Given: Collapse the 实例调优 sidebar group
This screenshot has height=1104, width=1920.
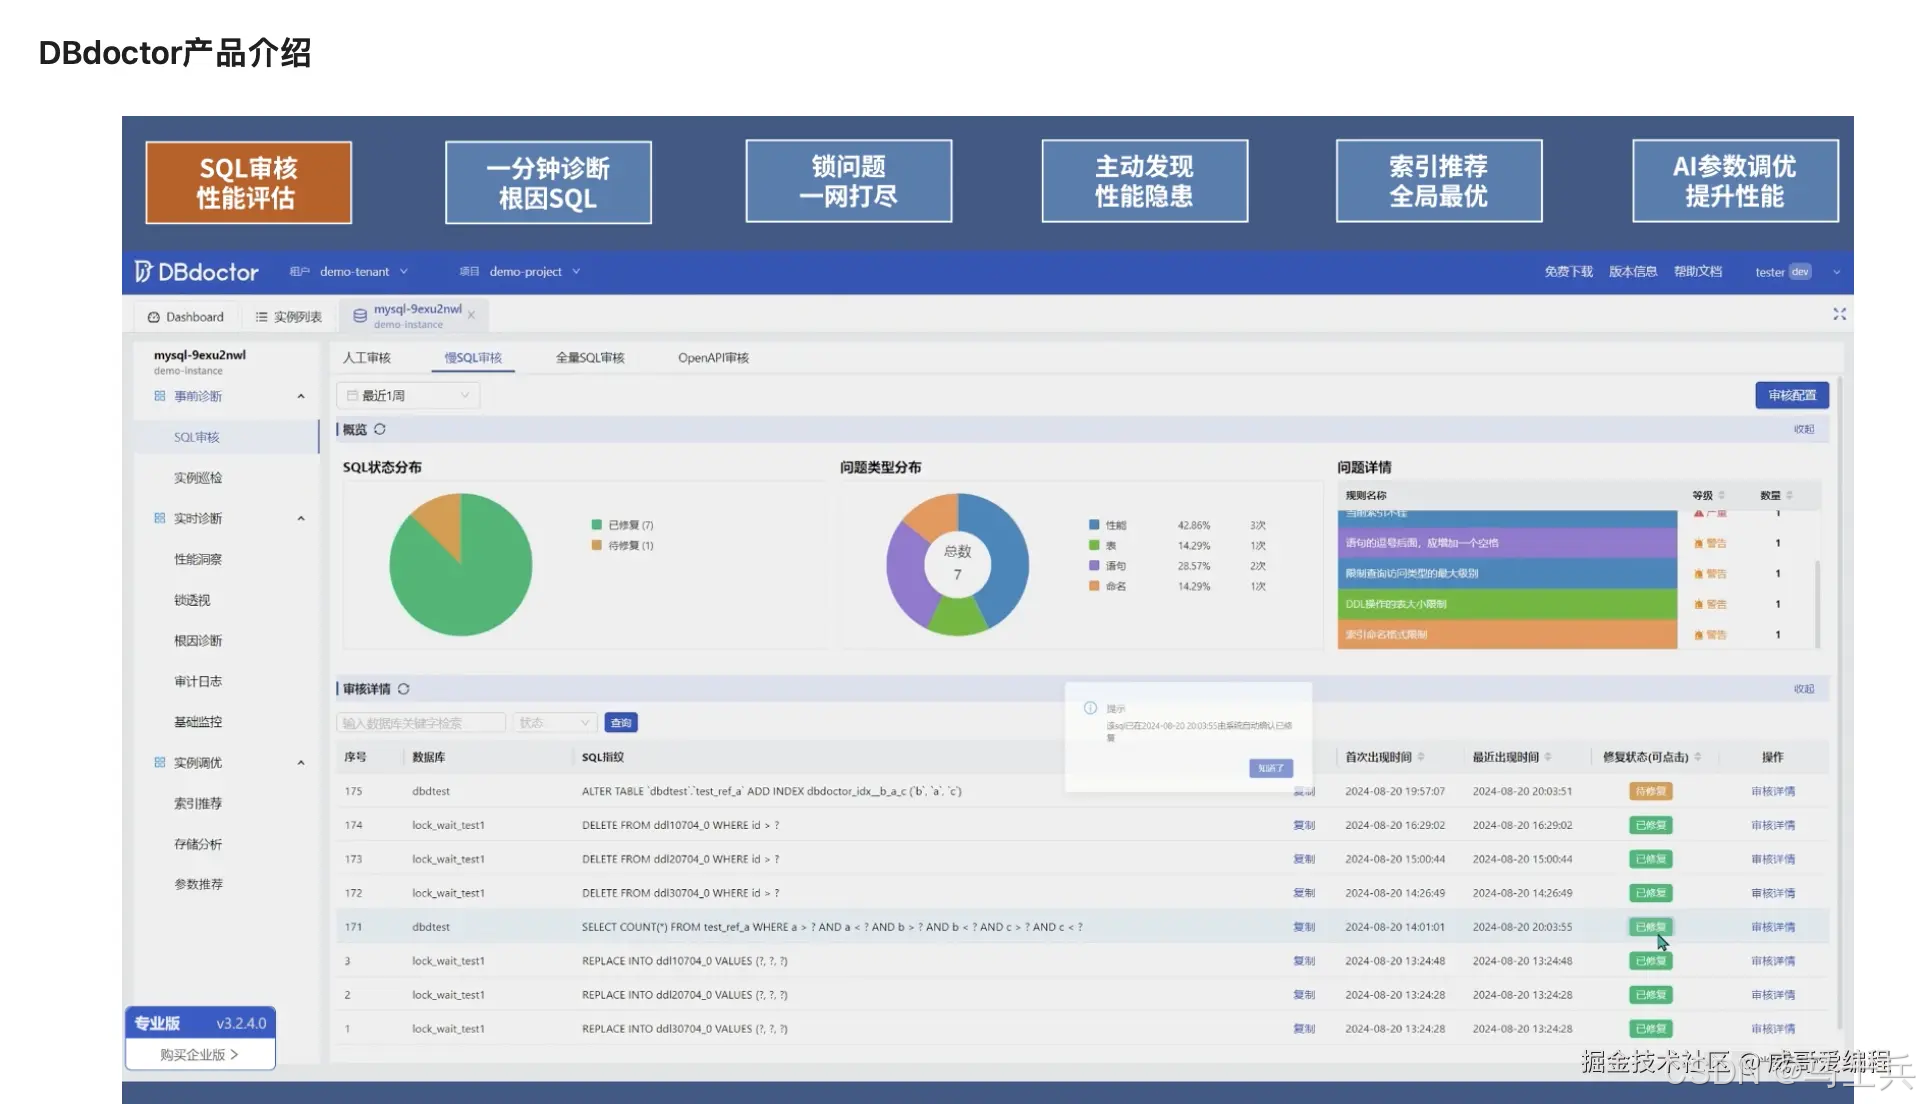Looking at the screenshot, I should coord(301,762).
